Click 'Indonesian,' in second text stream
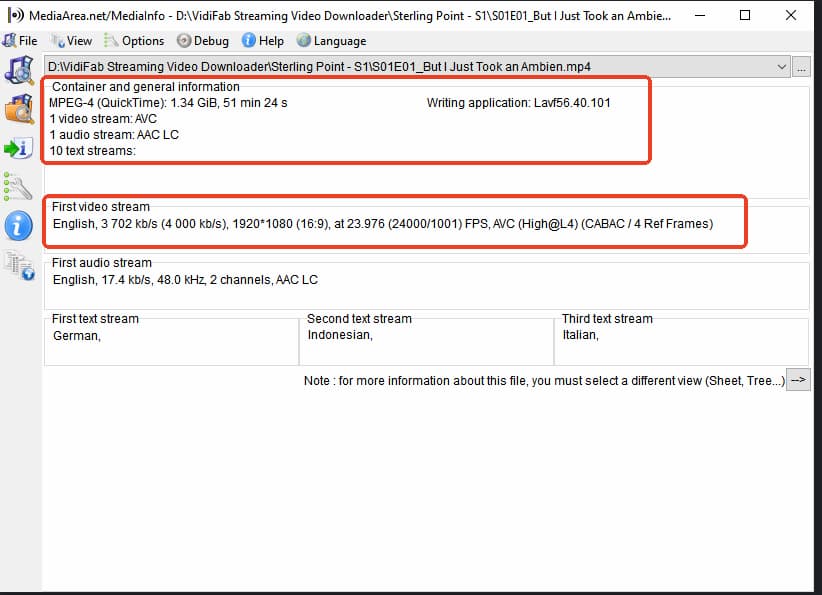822x595 pixels. click(340, 335)
